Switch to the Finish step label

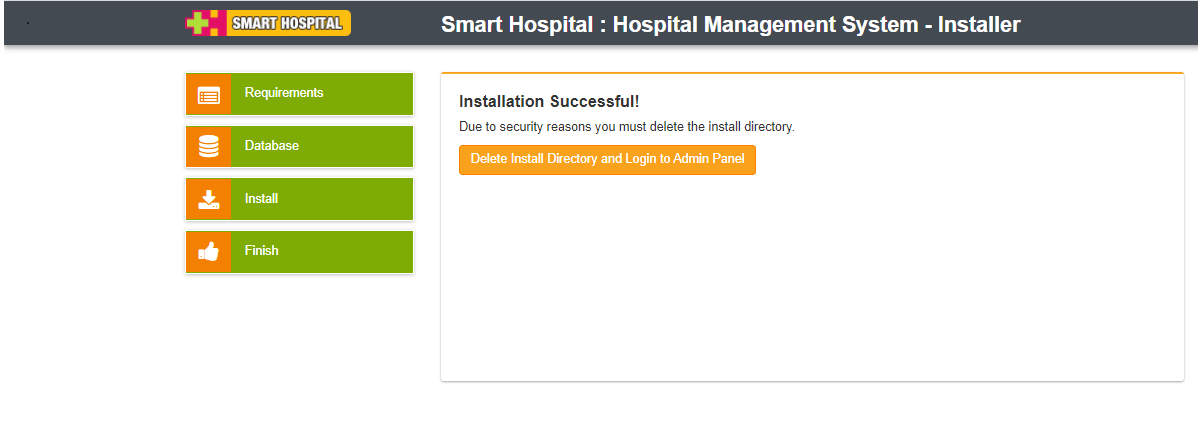point(261,251)
